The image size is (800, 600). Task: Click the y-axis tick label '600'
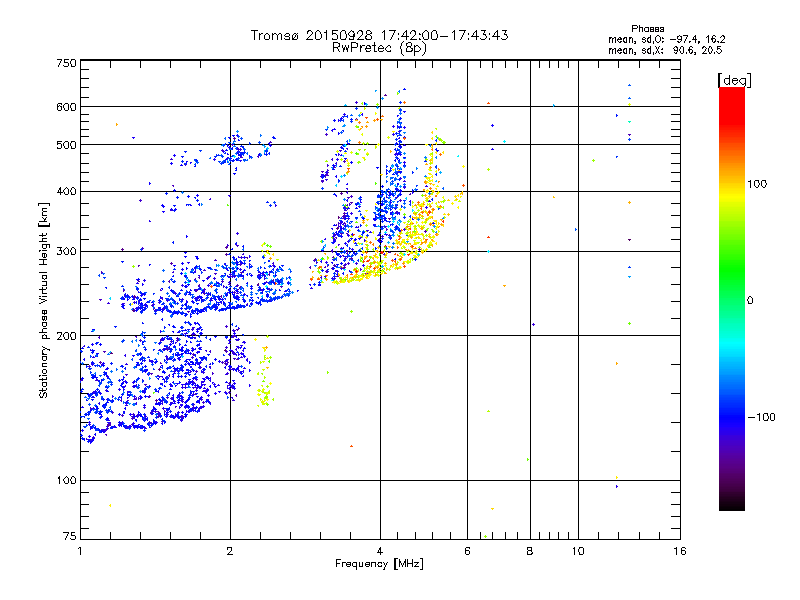[x=66, y=107]
